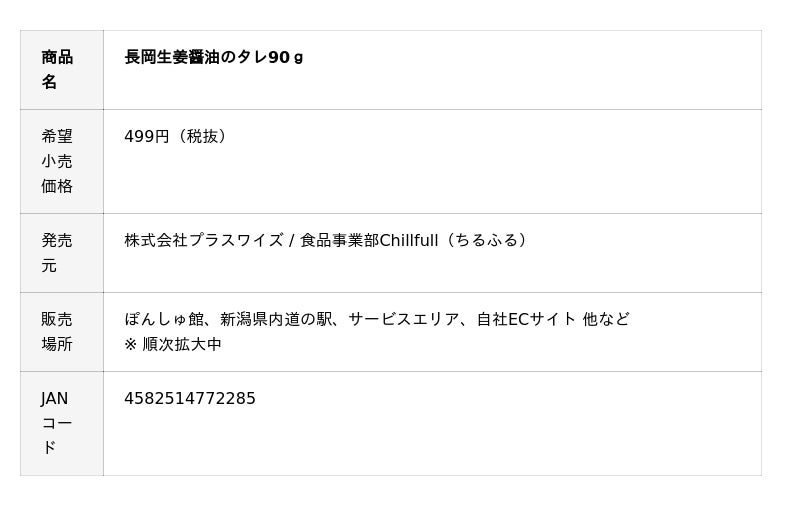800x506 pixels.
Task: Click the （税抜） tax note
Action: (x=202, y=136)
